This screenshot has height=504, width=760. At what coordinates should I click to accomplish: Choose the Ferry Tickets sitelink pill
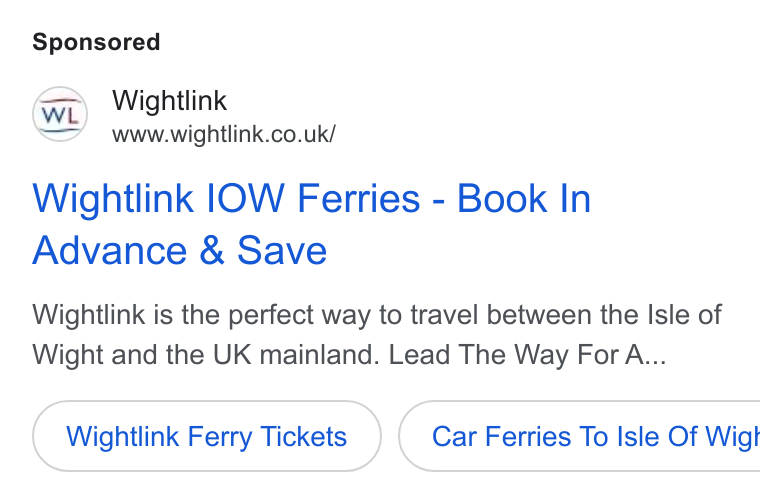click(207, 436)
